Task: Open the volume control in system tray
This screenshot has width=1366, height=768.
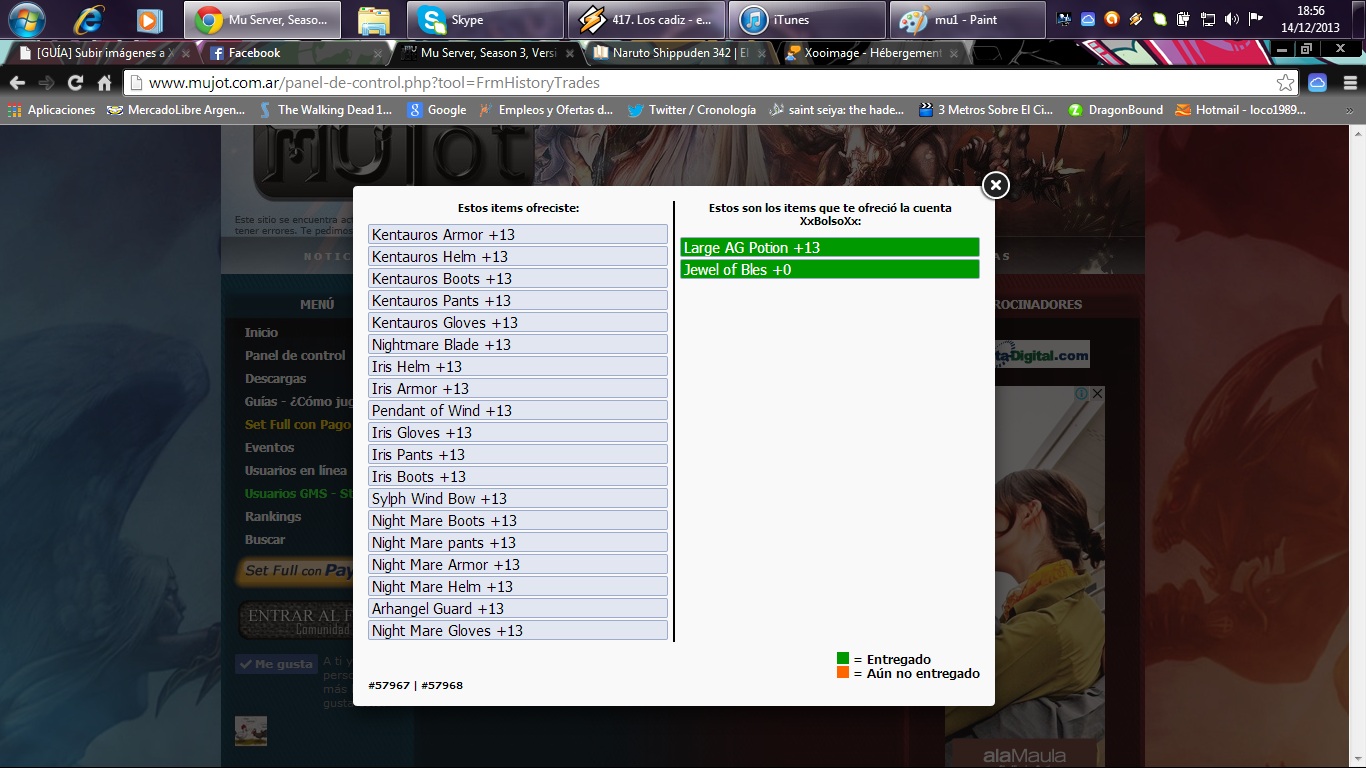Action: 1231,19
